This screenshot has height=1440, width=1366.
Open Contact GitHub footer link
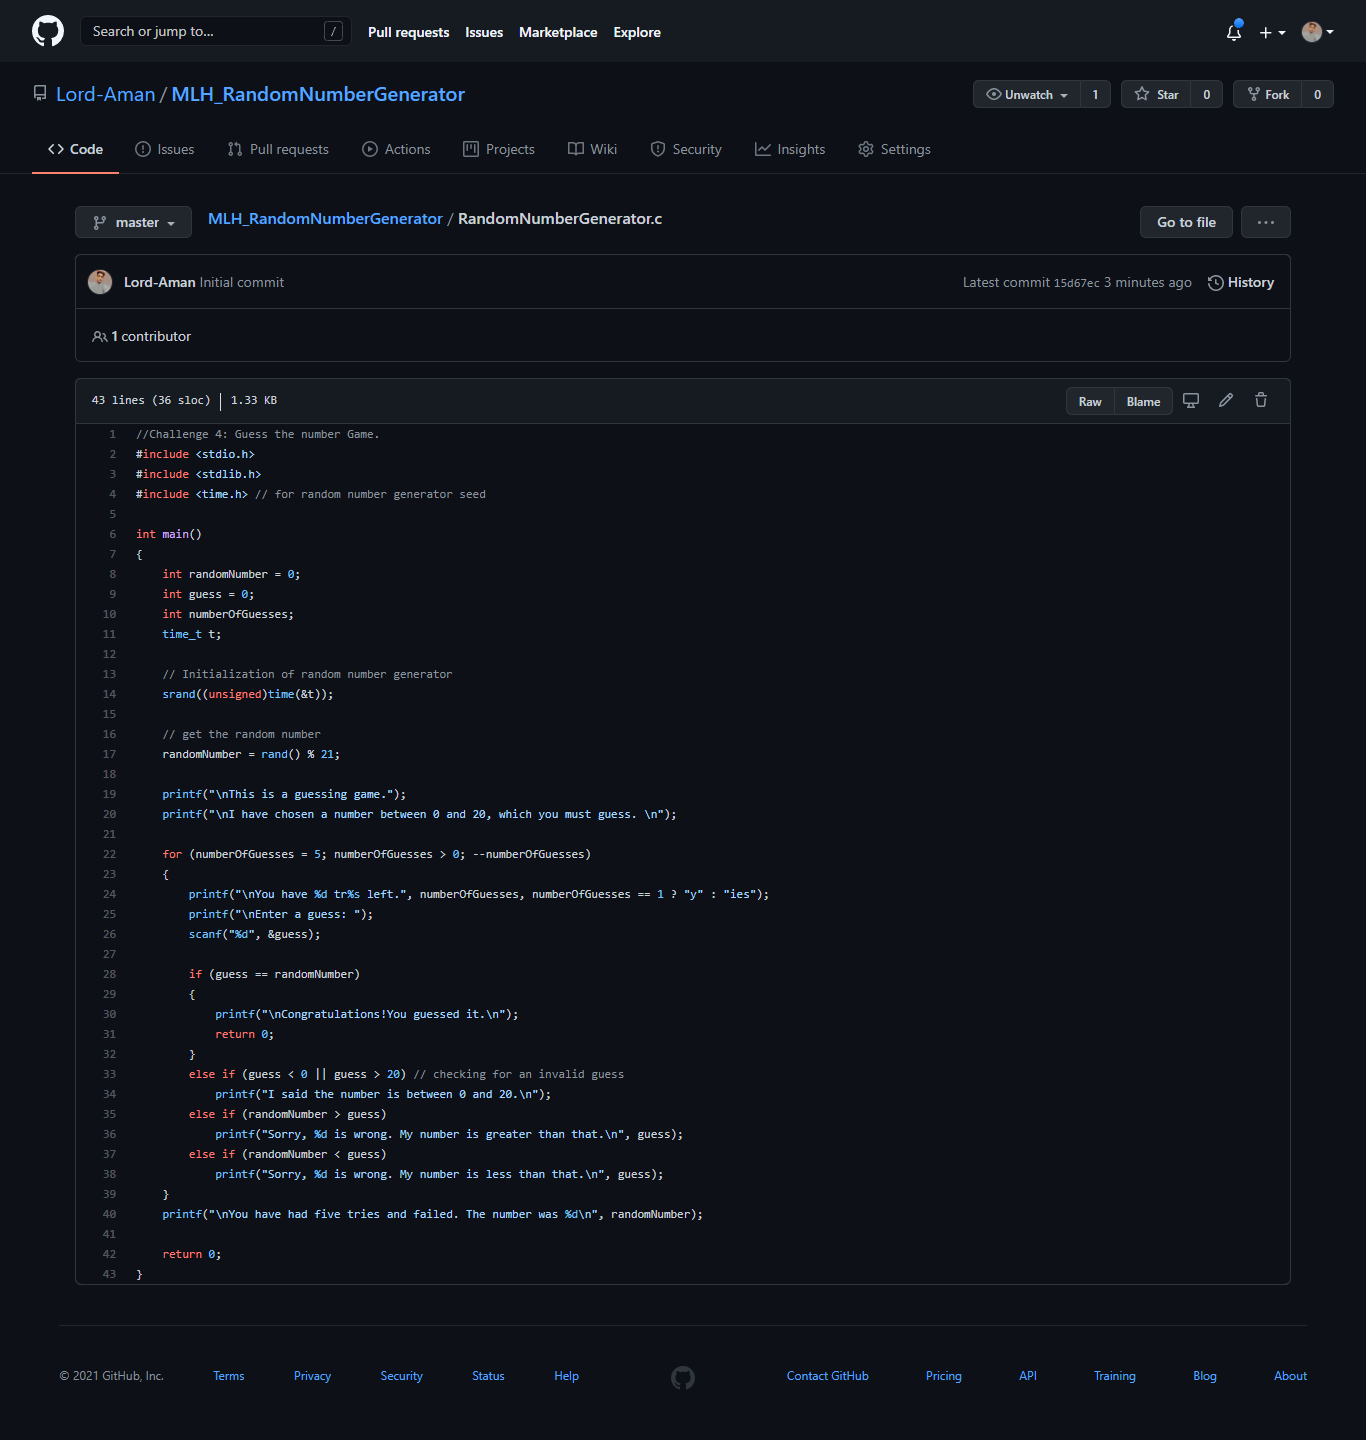coord(827,1376)
